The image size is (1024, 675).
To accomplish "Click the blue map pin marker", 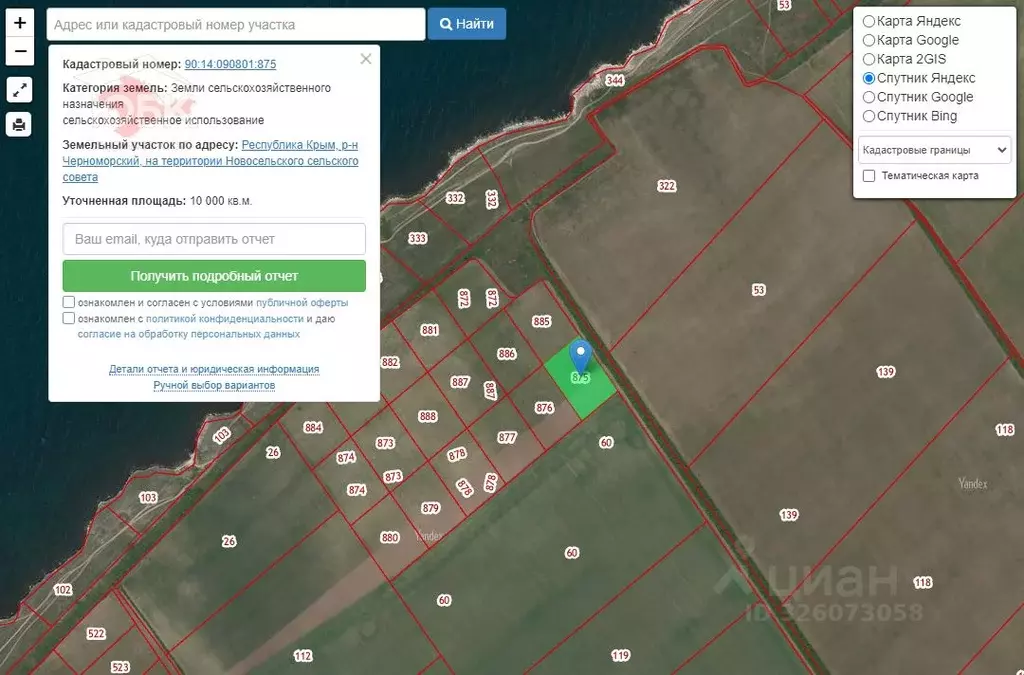I will 580,357.
